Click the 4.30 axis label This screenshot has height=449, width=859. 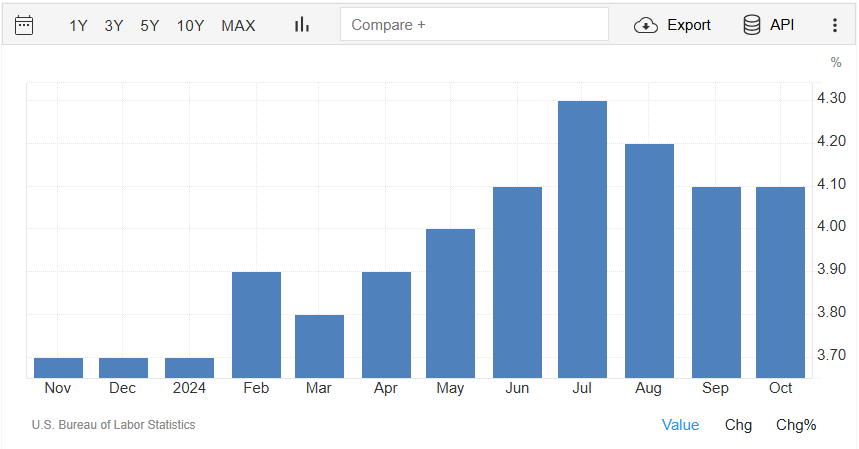tap(831, 98)
